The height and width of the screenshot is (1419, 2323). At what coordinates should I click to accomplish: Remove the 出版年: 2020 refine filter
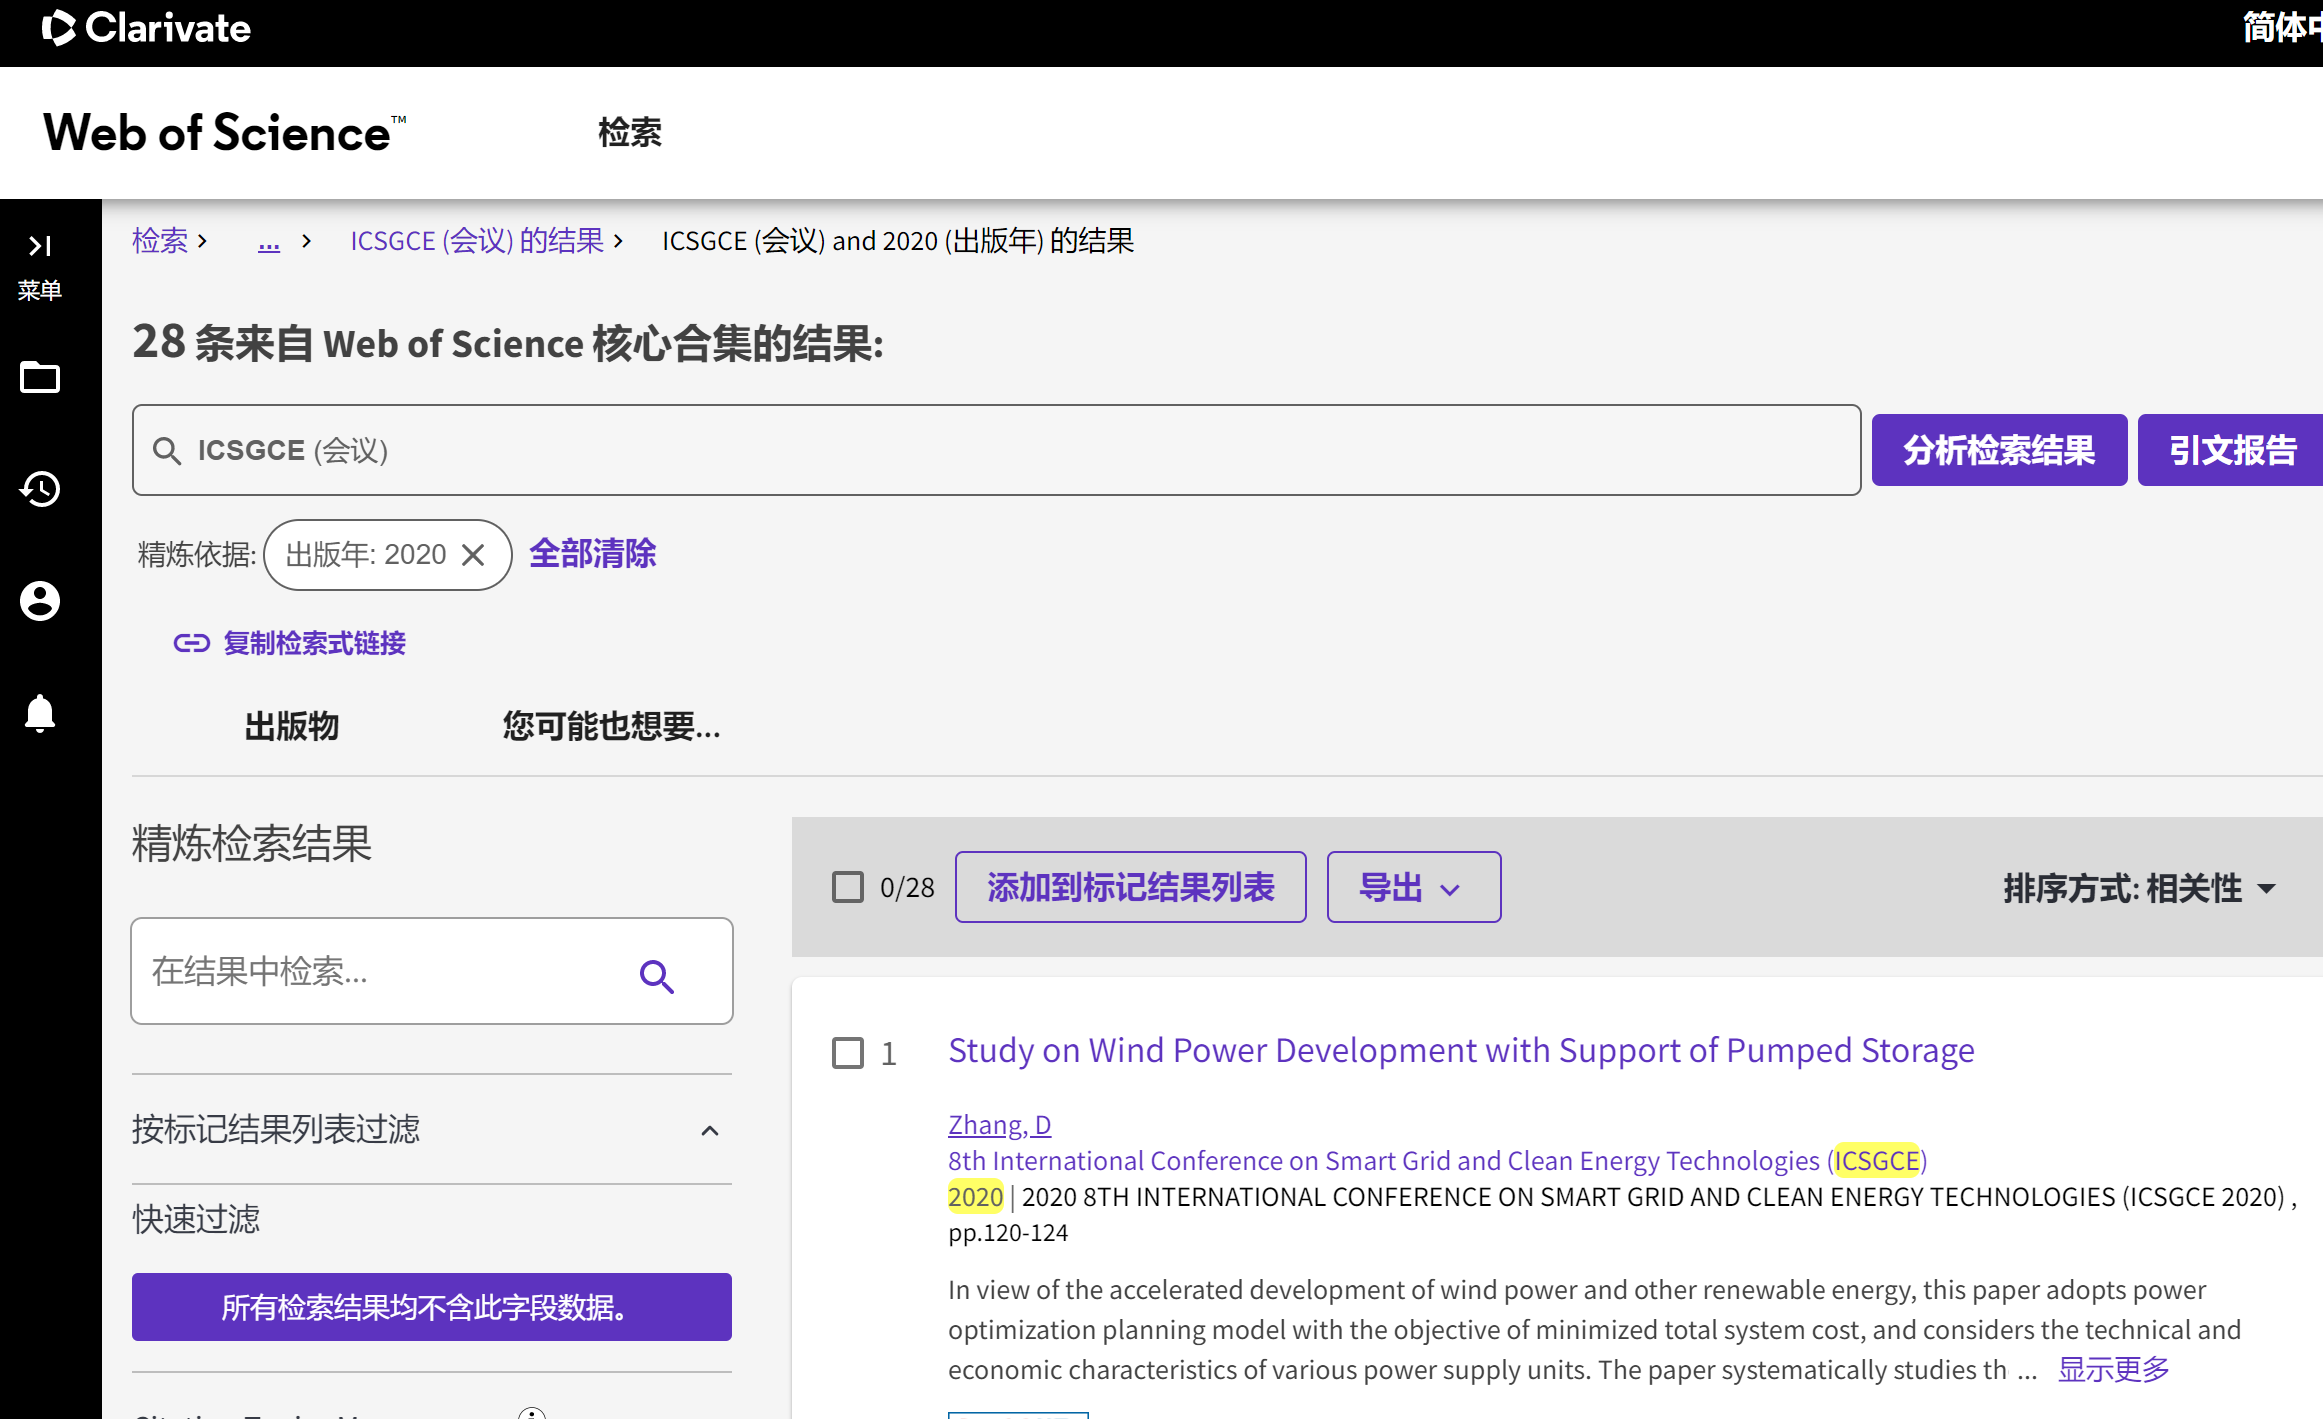[x=473, y=555]
